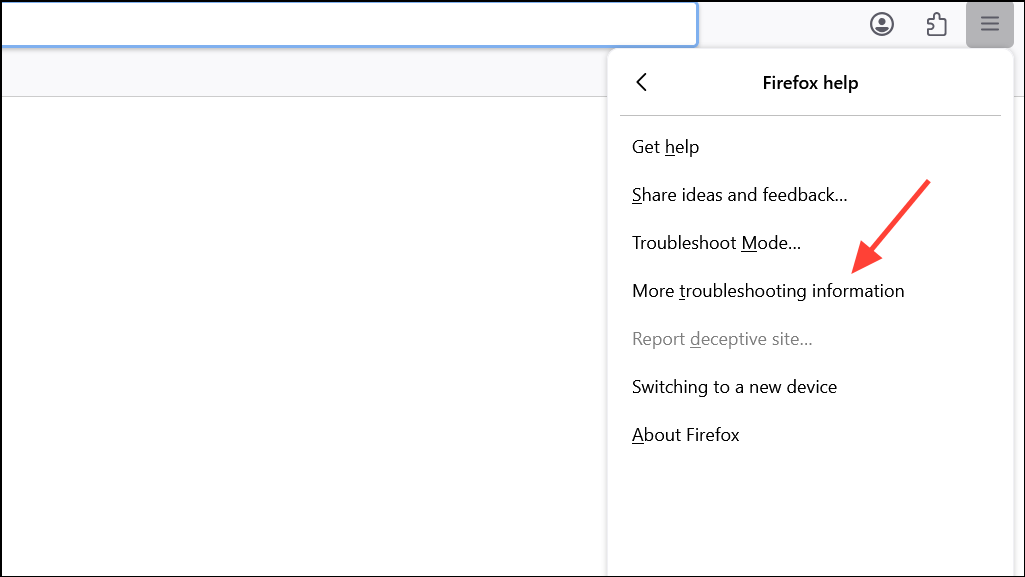Choose Switching to a new device
The width and height of the screenshot is (1025, 577).
point(734,387)
